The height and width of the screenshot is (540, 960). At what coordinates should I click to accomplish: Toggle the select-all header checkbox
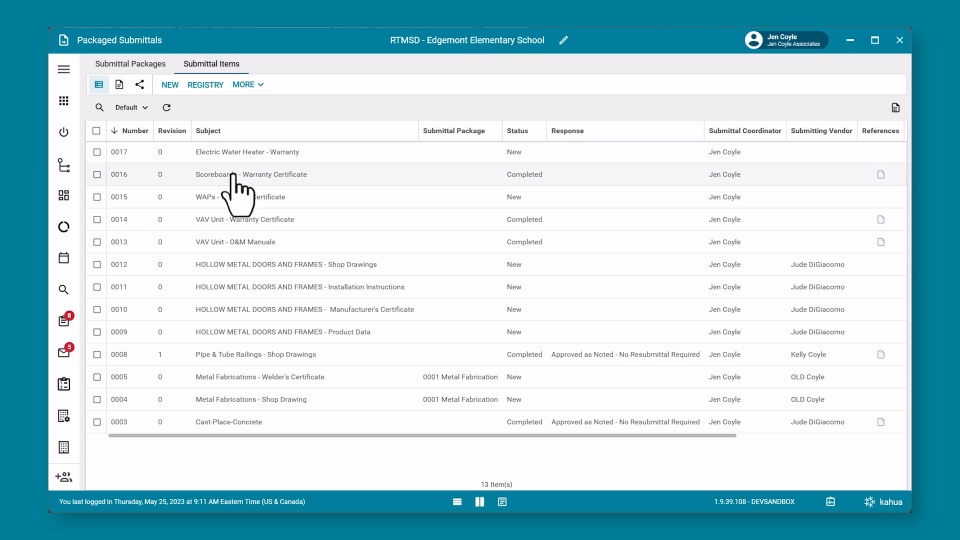coord(96,130)
